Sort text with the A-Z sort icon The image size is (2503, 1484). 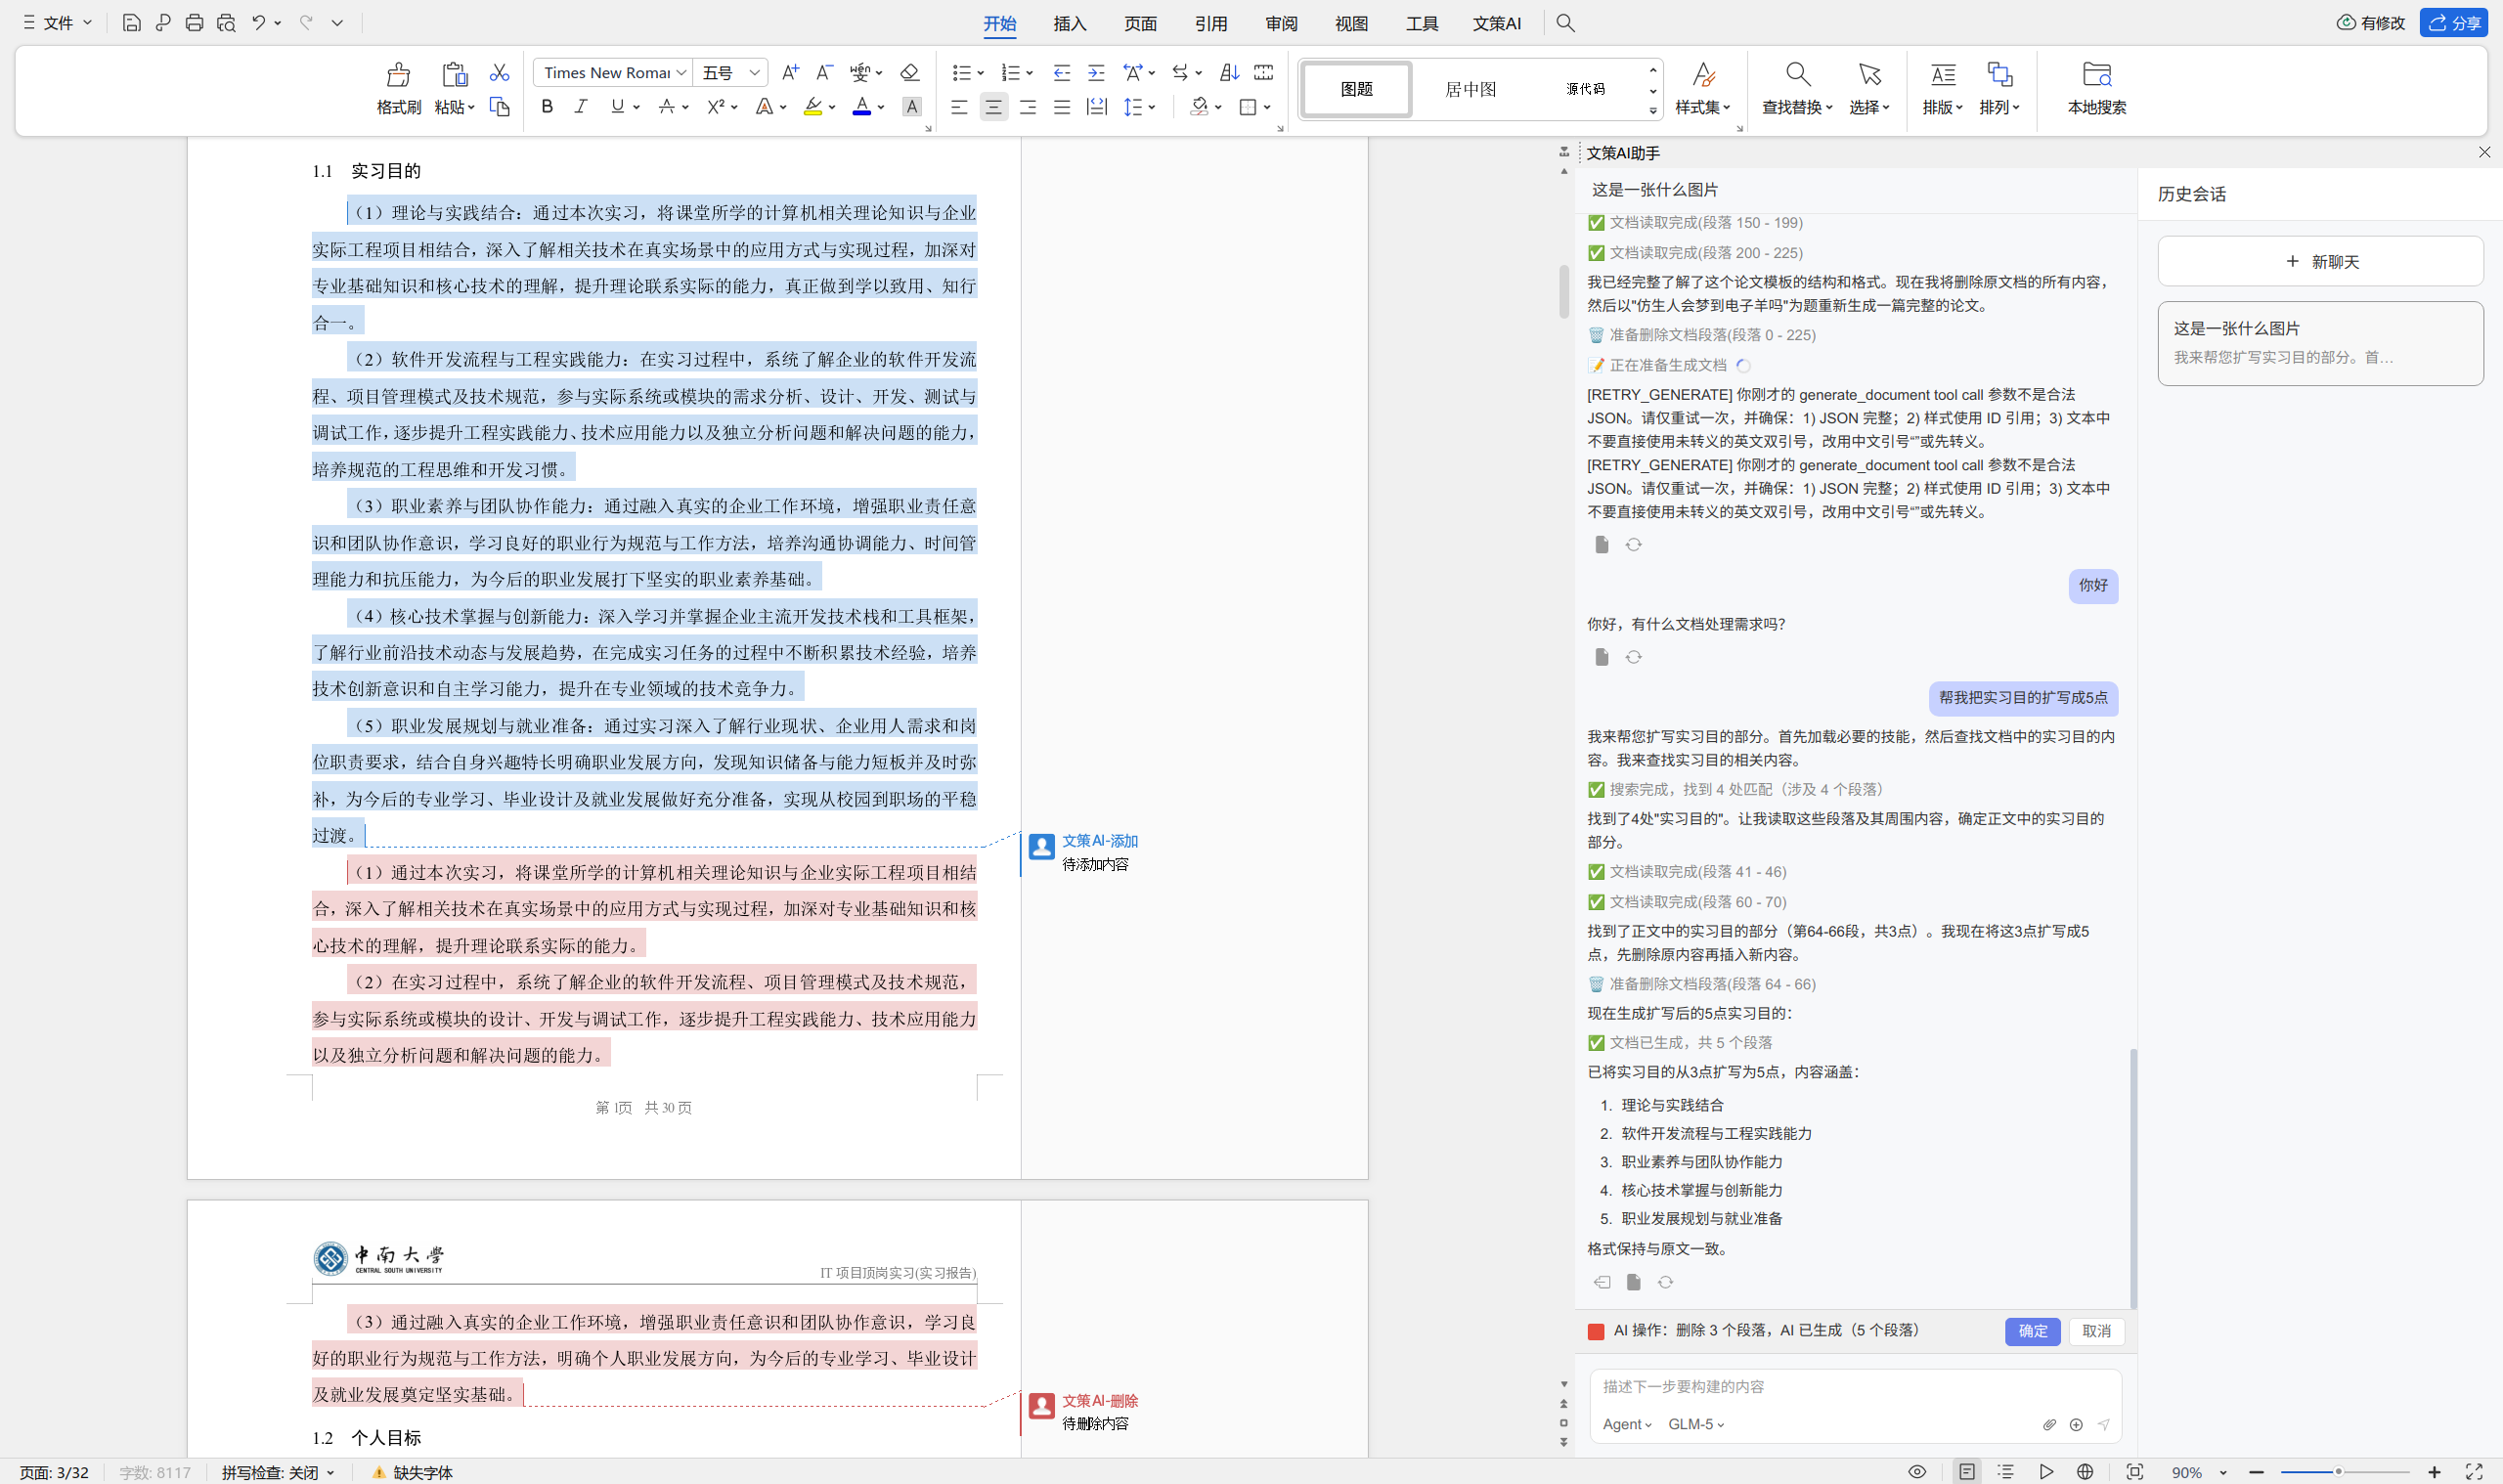(1230, 73)
